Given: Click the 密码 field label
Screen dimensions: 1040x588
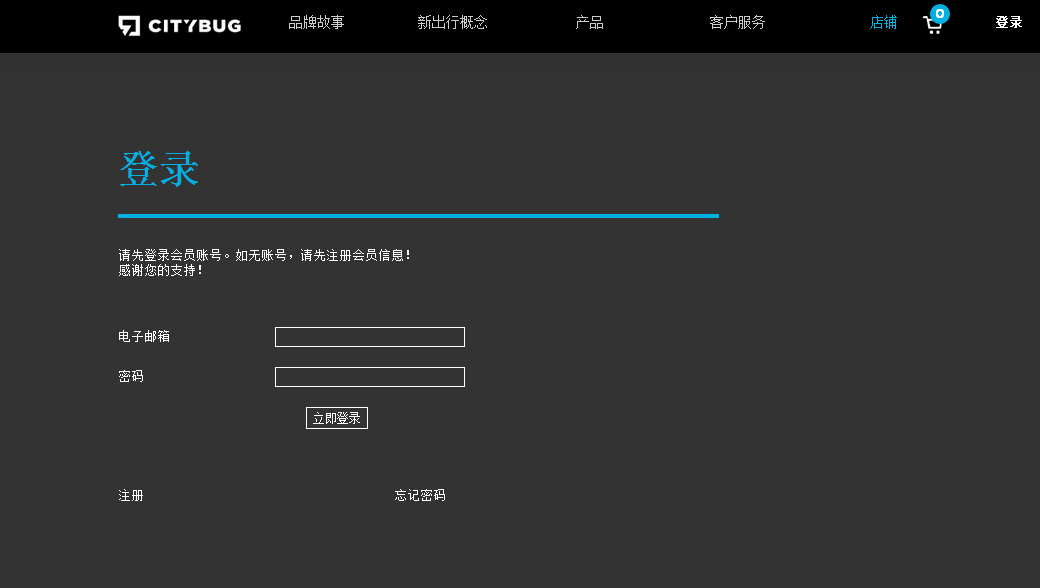Looking at the screenshot, I should 131,377.
